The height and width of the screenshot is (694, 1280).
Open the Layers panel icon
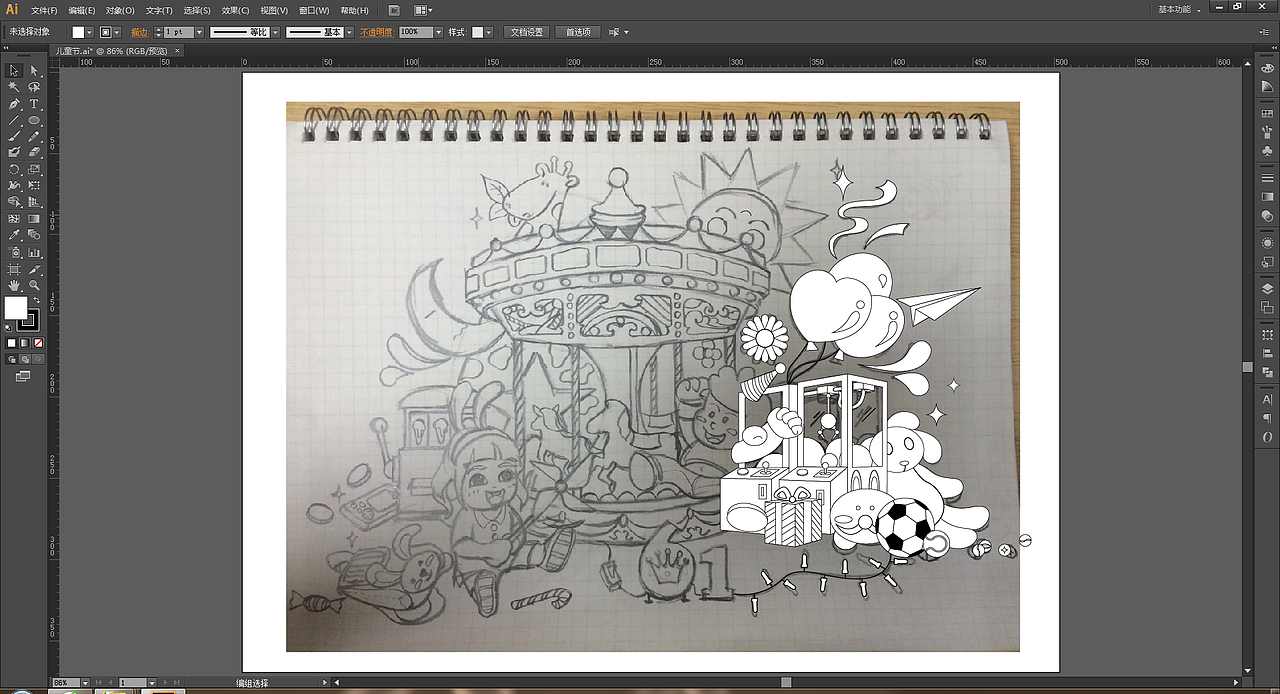tap(1267, 288)
